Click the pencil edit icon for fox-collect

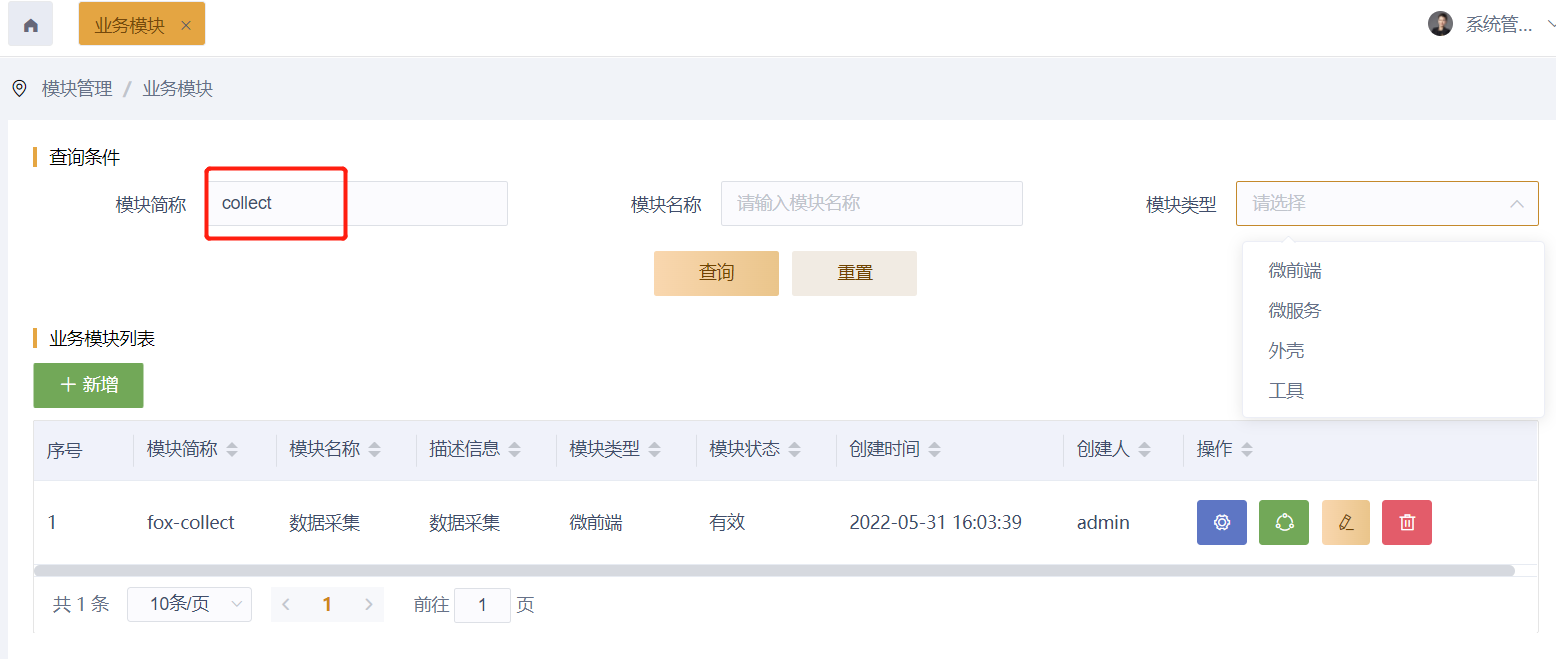1346,522
